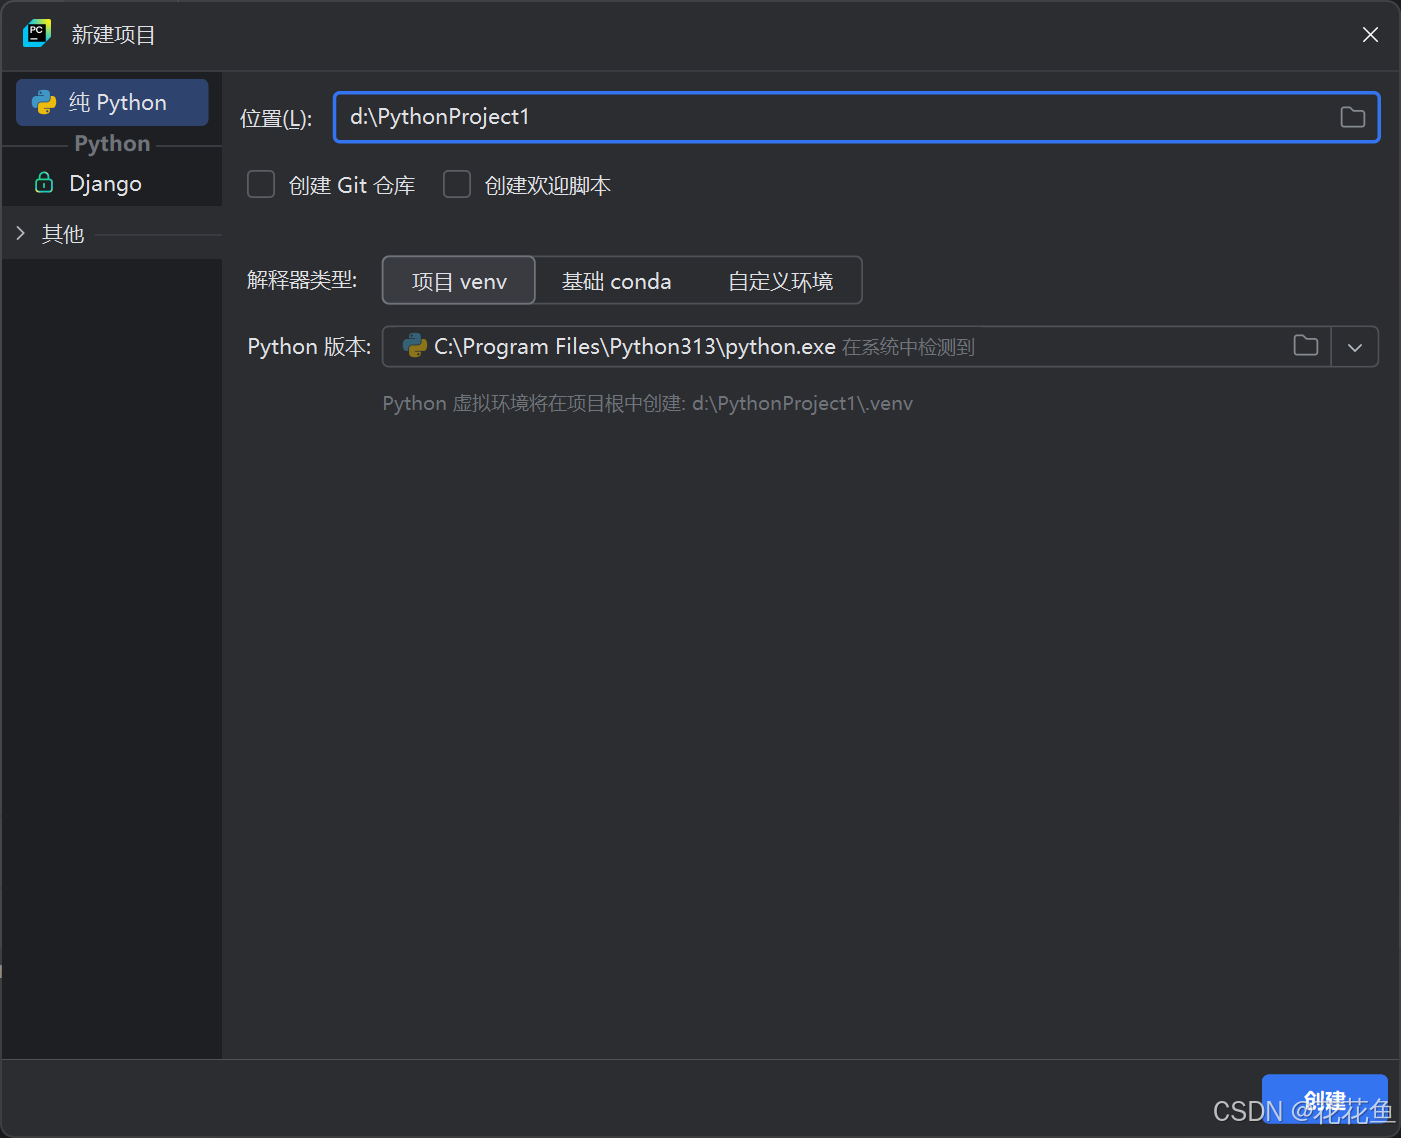Open the Python version dropdown arrow

tap(1355, 347)
